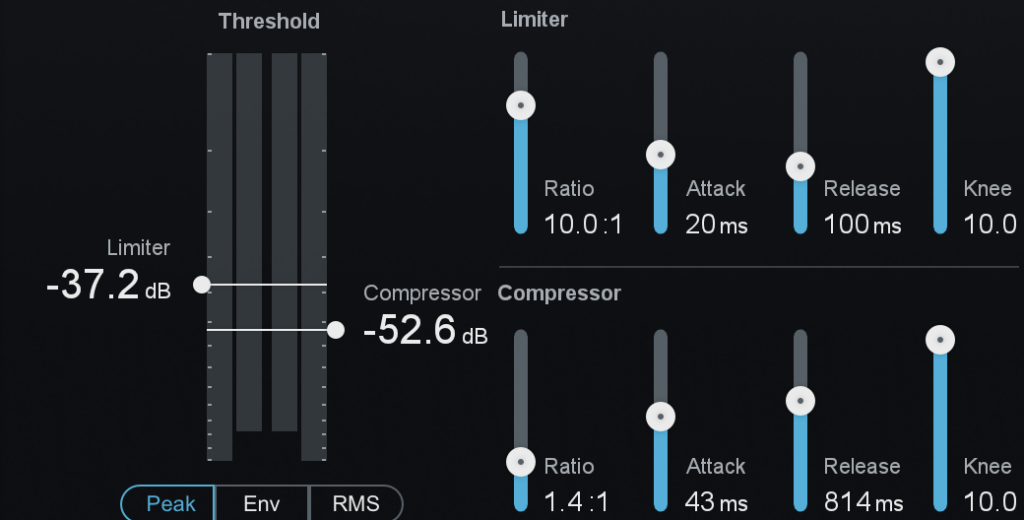Screen dimensions: 1024x520
Task: Click the Compressor threshold handle
Action: [336, 329]
